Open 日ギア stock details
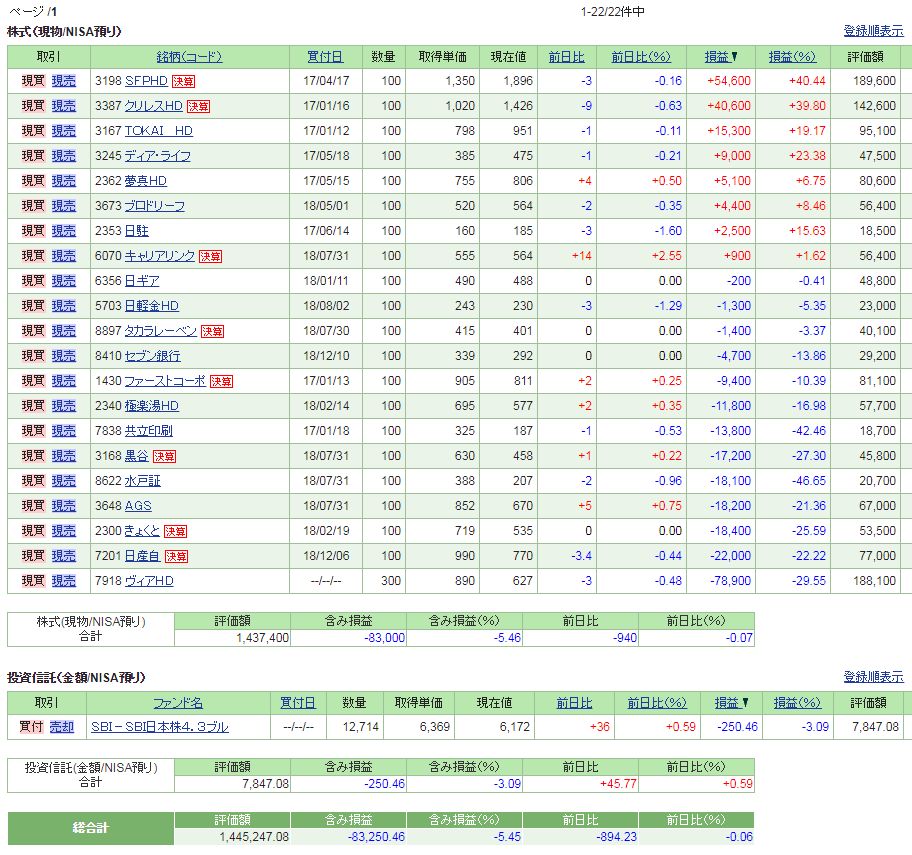The height and width of the screenshot is (855, 912). point(142,281)
